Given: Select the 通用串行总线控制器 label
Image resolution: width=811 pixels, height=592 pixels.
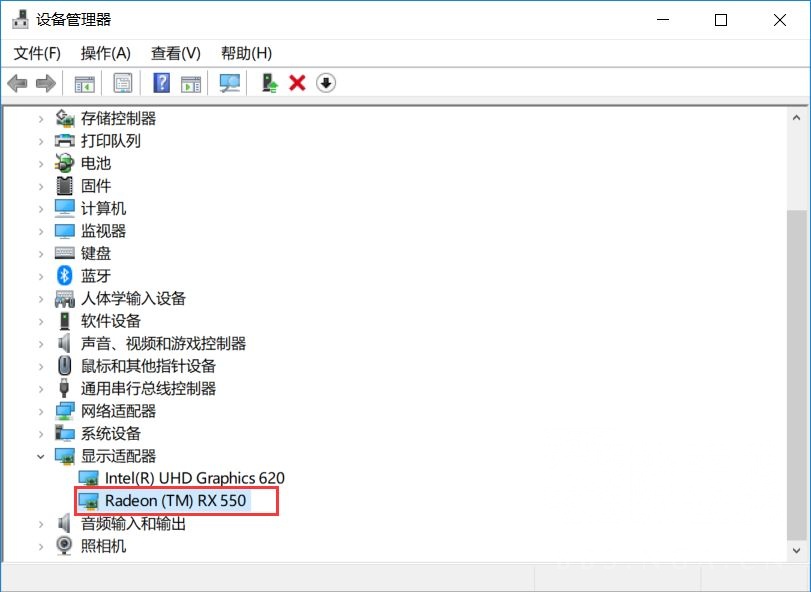Looking at the screenshot, I should tap(148, 388).
